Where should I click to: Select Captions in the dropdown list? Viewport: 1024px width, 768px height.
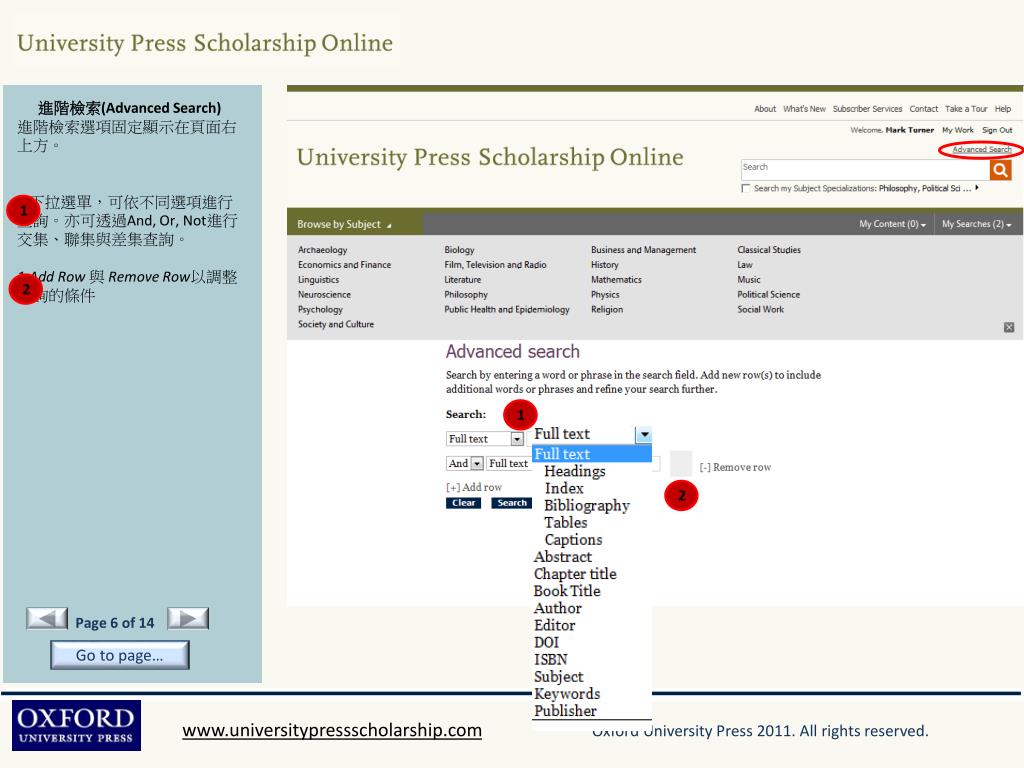click(x=573, y=540)
